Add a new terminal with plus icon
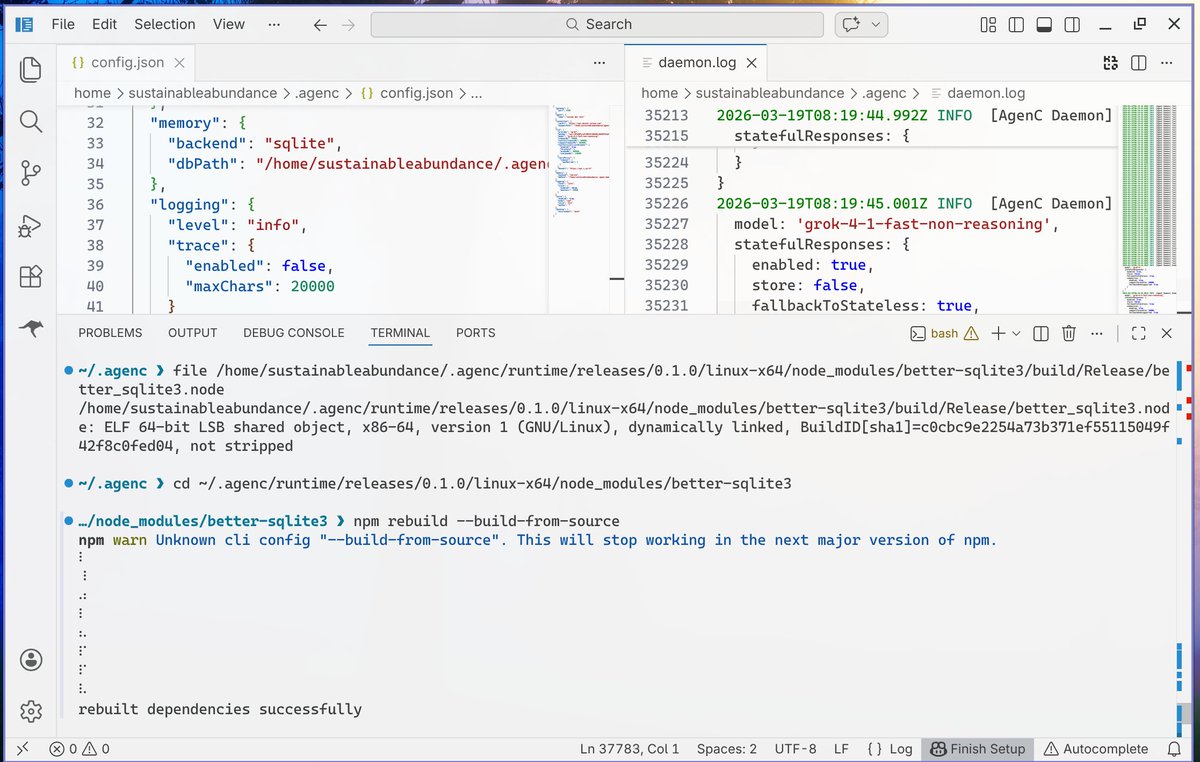This screenshot has width=1200, height=762. [998, 333]
